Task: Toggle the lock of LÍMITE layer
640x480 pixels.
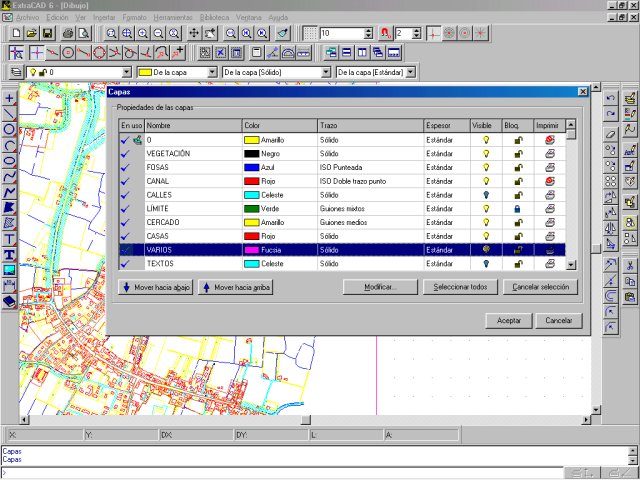Action: (x=518, y=209)
